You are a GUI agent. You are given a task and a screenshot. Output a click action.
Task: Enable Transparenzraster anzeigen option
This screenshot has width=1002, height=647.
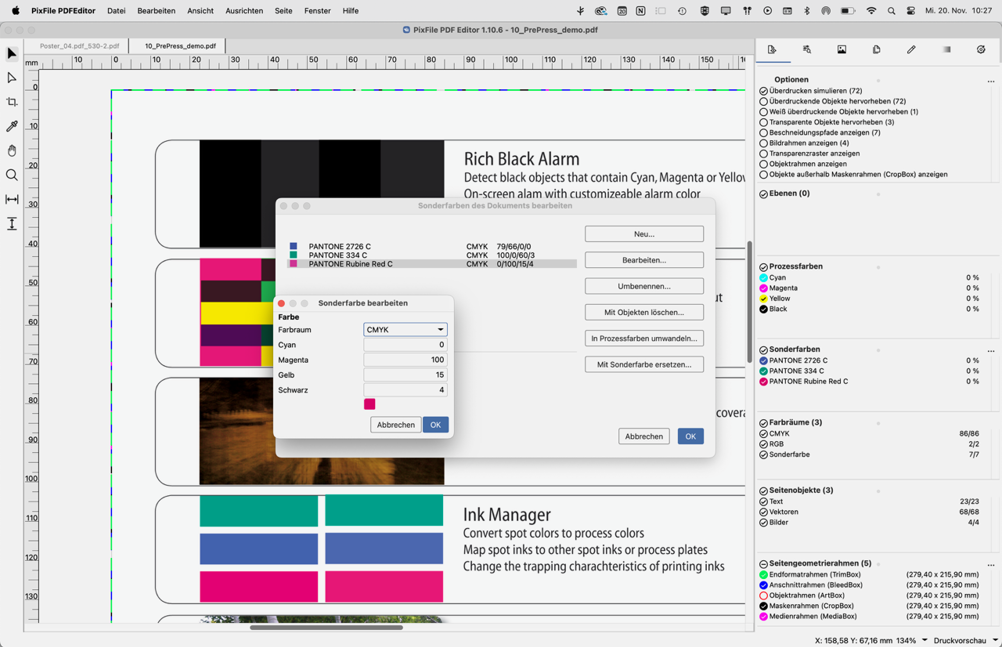[x=764, y=154]
